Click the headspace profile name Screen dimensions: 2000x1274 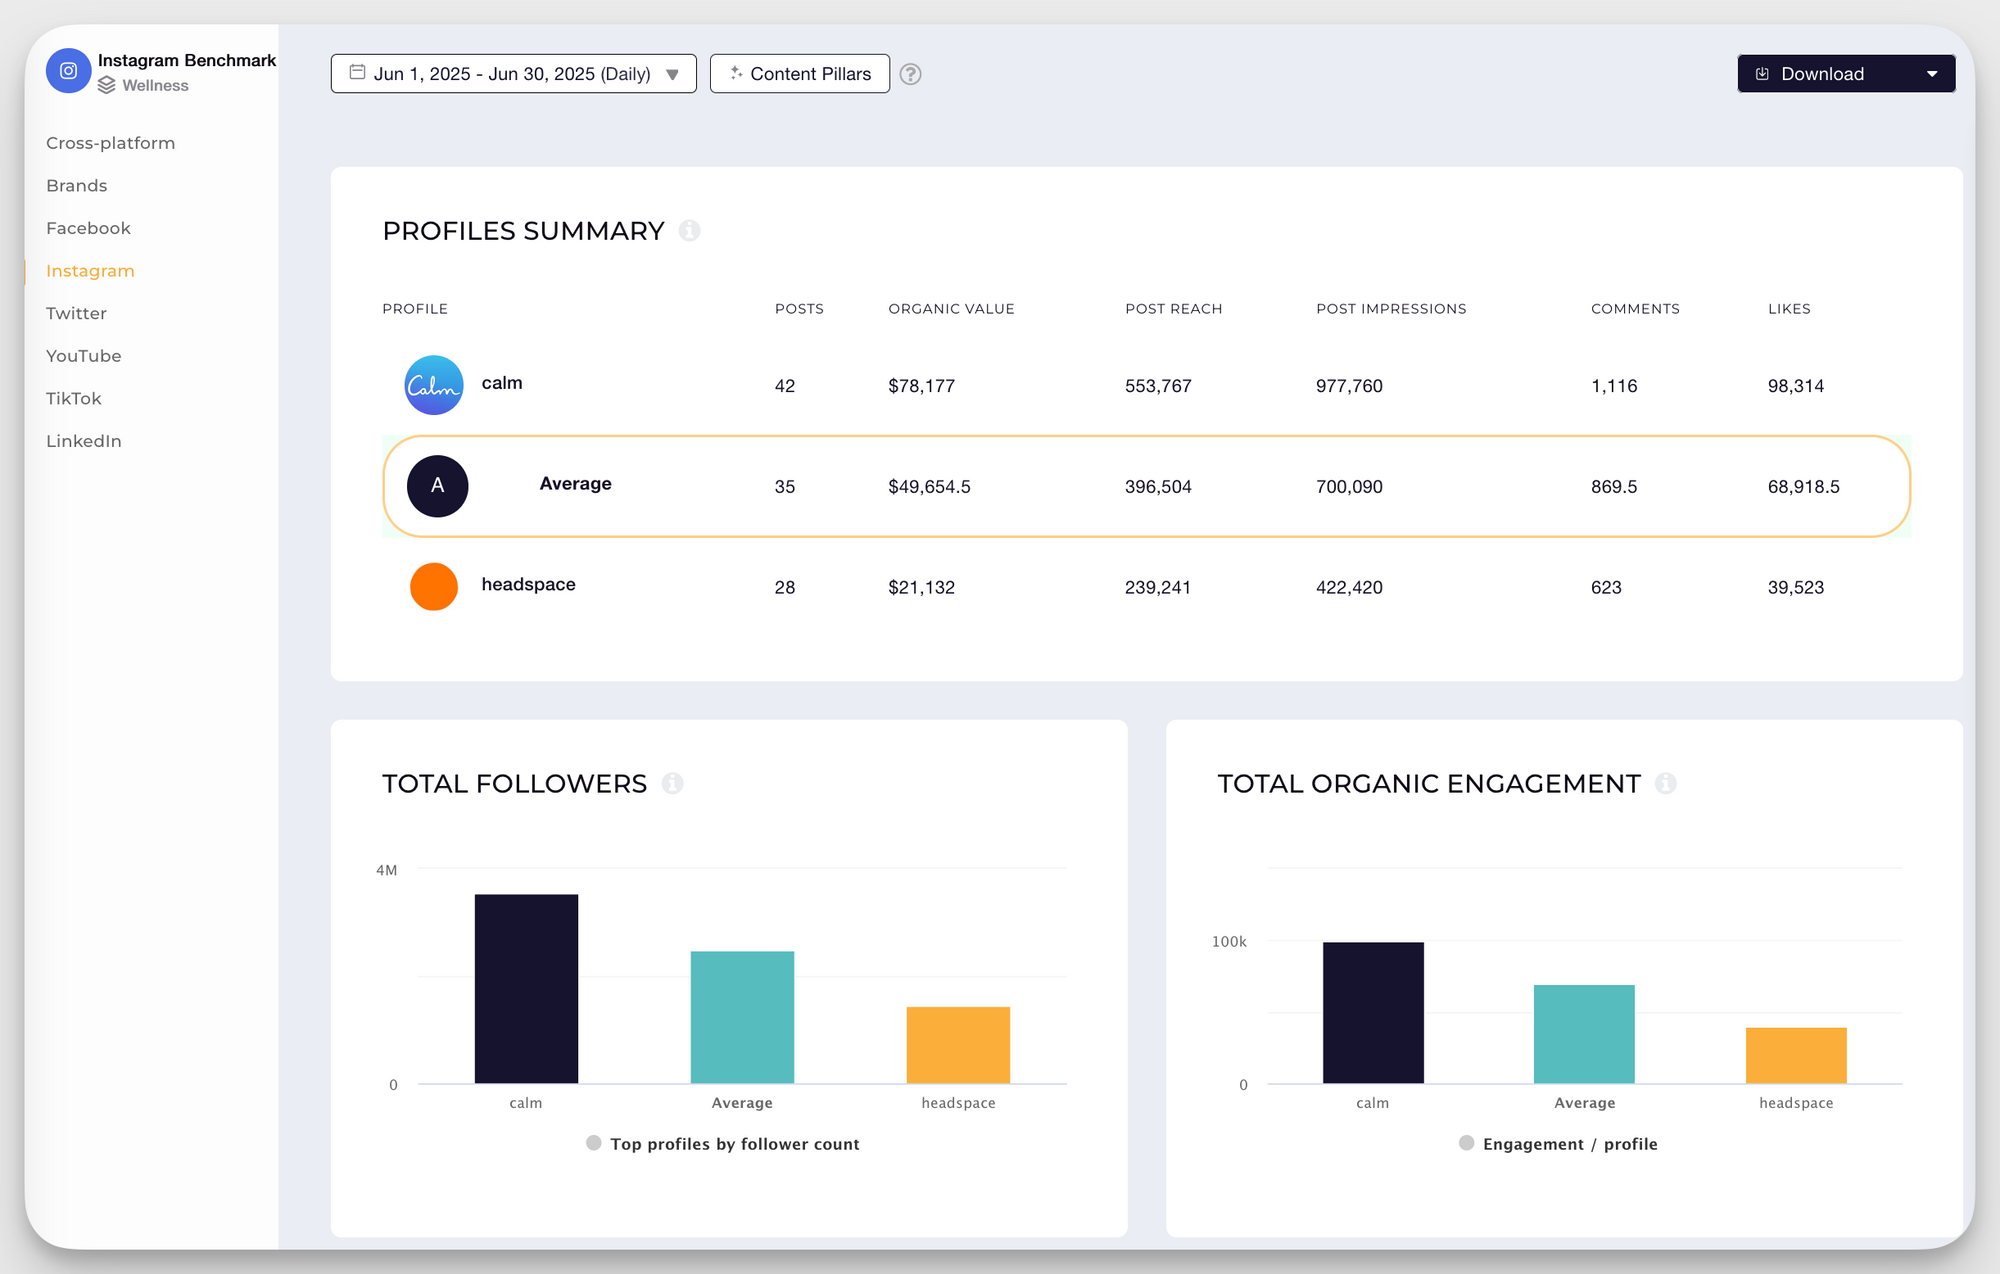click(x=528, y=584)
